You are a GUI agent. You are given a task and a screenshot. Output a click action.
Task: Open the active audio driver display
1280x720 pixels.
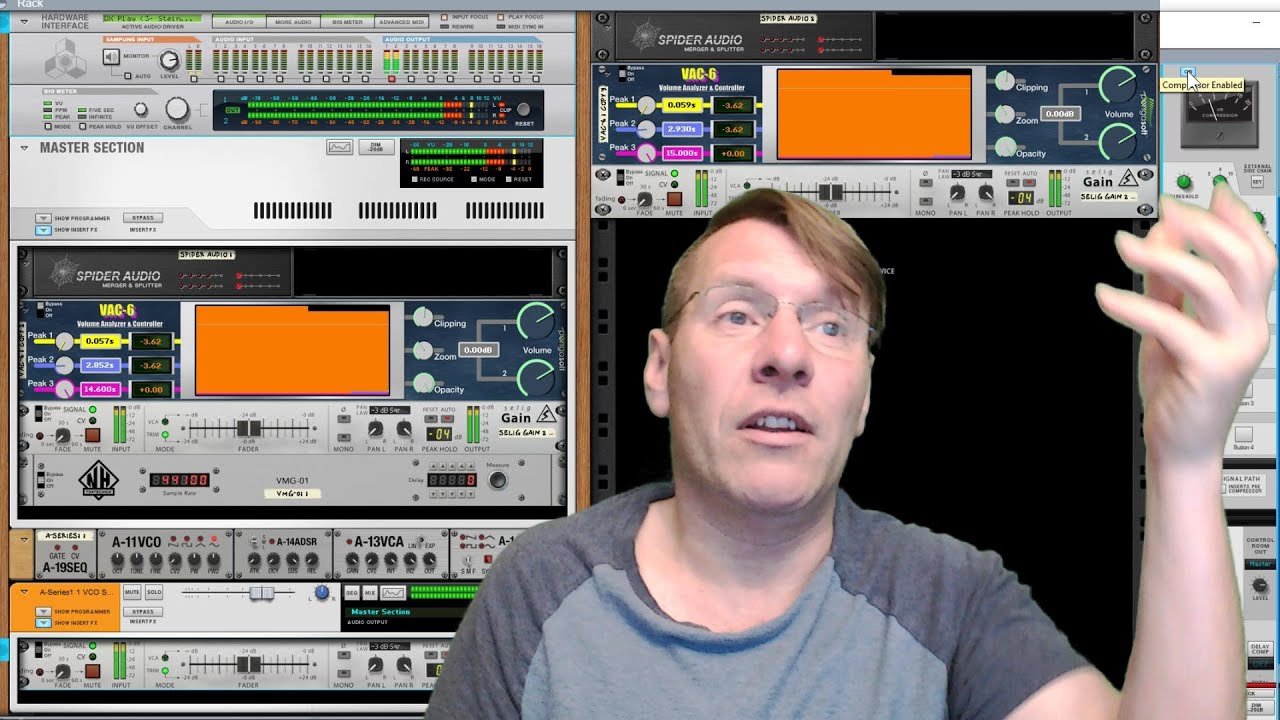click(151, 18)
